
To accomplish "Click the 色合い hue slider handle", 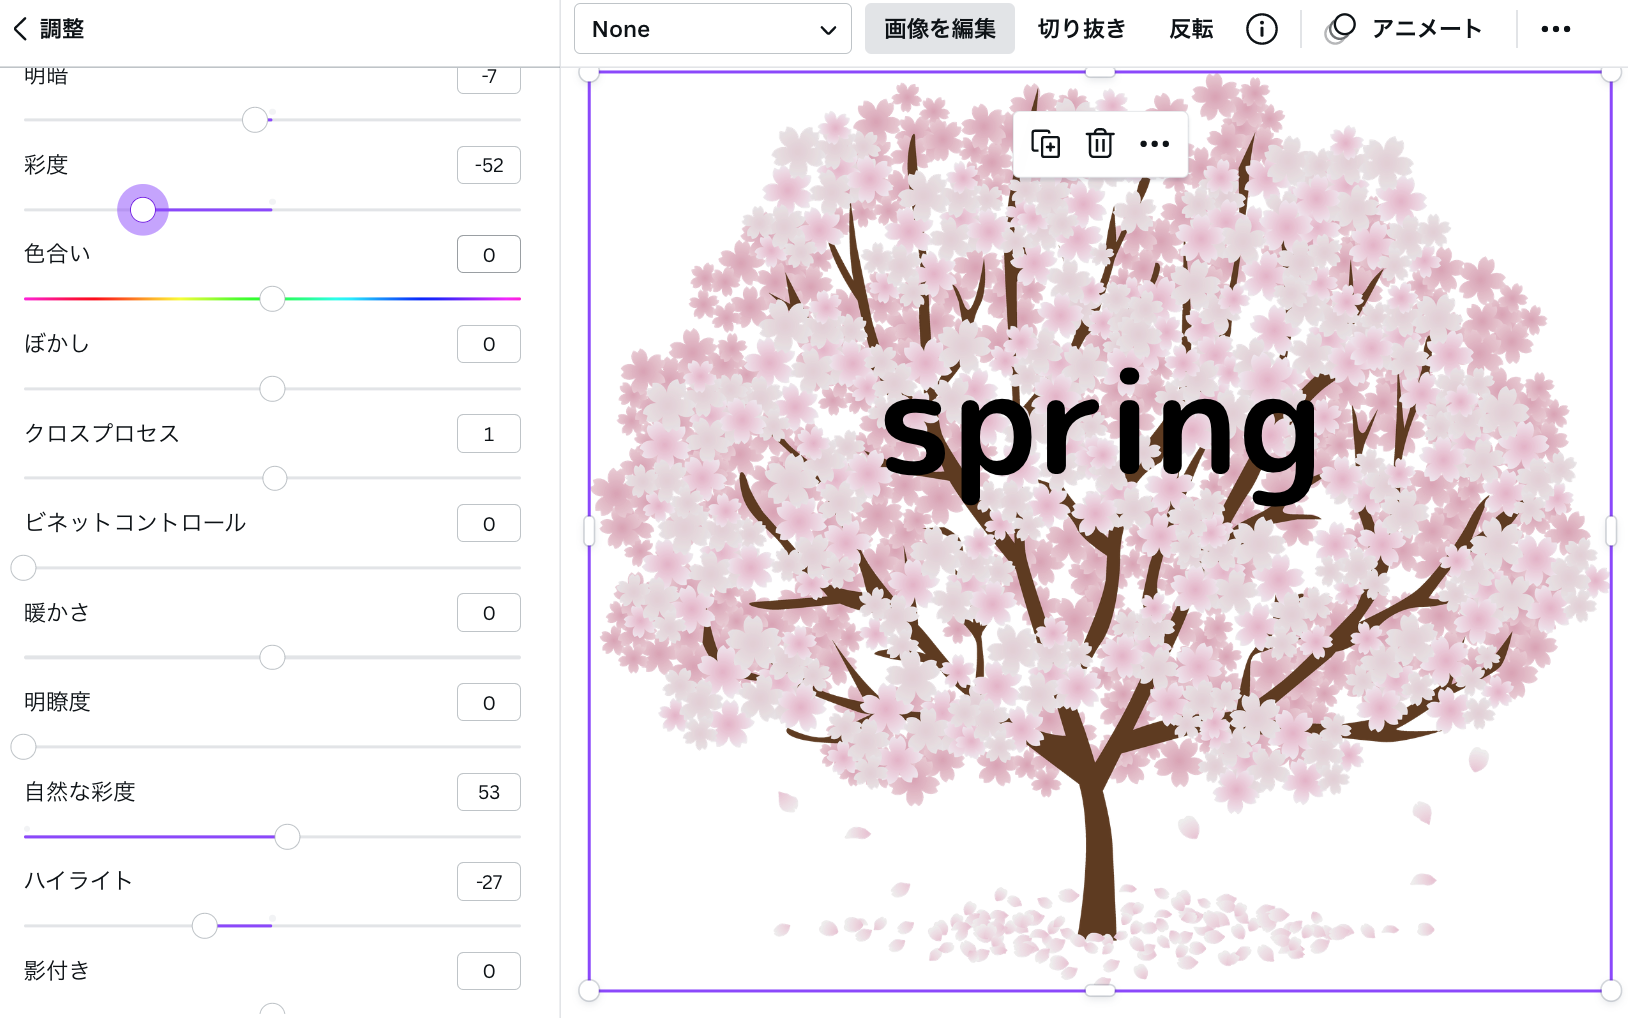I will tap(272, 299).
